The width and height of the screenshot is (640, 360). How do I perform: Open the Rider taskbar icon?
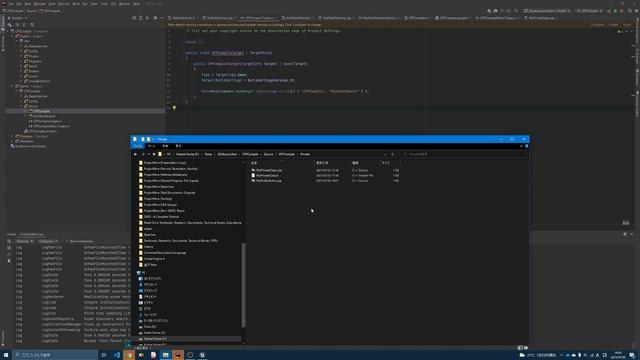pyautogui.click(x=178, y=355)
